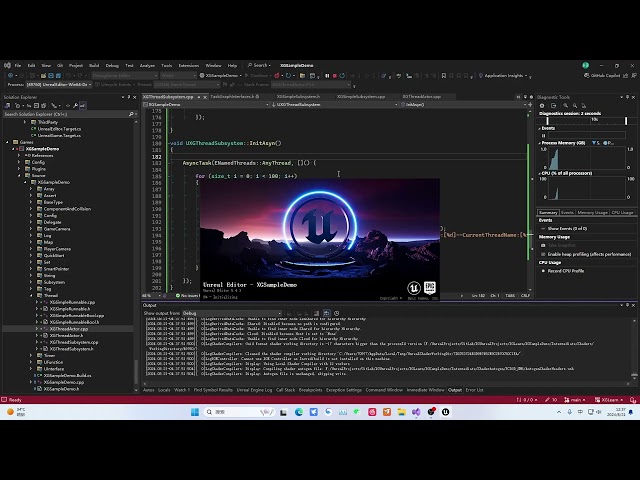Viewport: 640px width, 480px height.
Task: Click the Diagnostic Tools zoom out icon
Action: point(575,106)
